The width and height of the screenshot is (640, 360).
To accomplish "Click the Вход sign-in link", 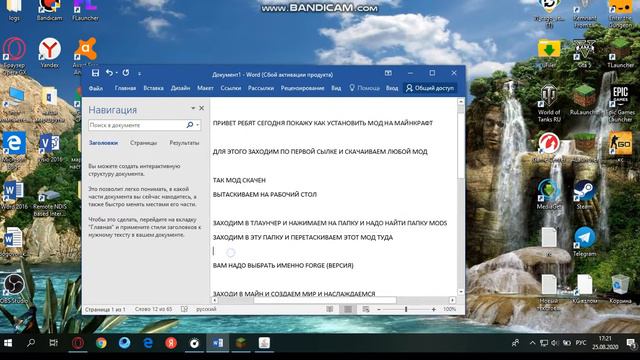I will [392, 88].
